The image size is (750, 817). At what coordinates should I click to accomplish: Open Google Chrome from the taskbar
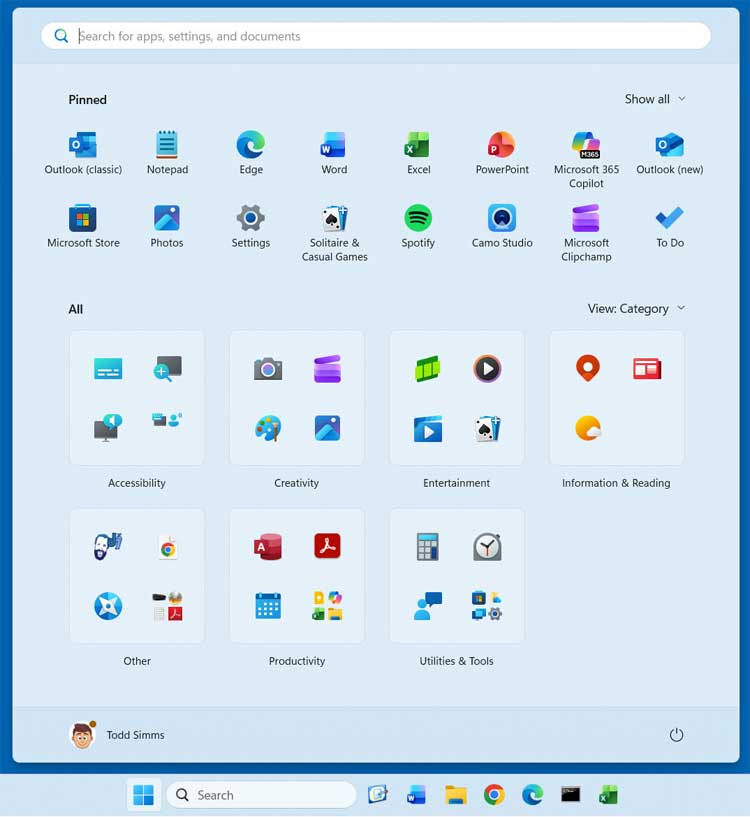point(494,795)
